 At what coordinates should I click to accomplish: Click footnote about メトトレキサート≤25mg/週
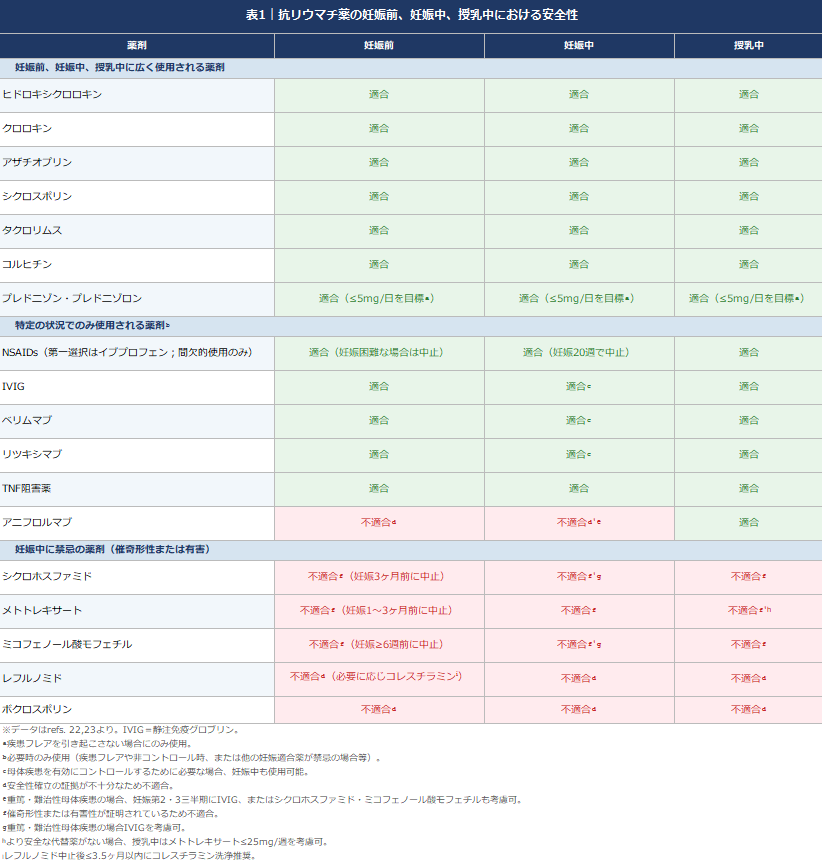tap(167, 843)
